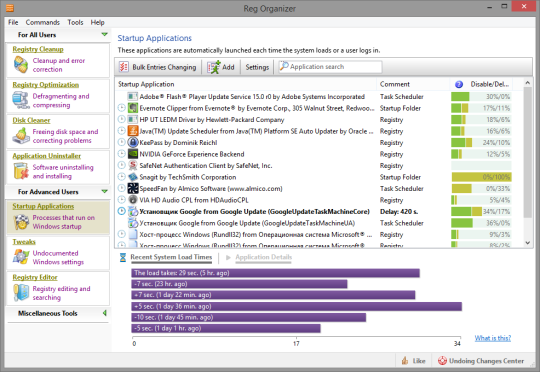540x372 pixels.
Task: Toggle delay clock for NVIDIA GeForce Experience
Action: click(x=121, y=154)
